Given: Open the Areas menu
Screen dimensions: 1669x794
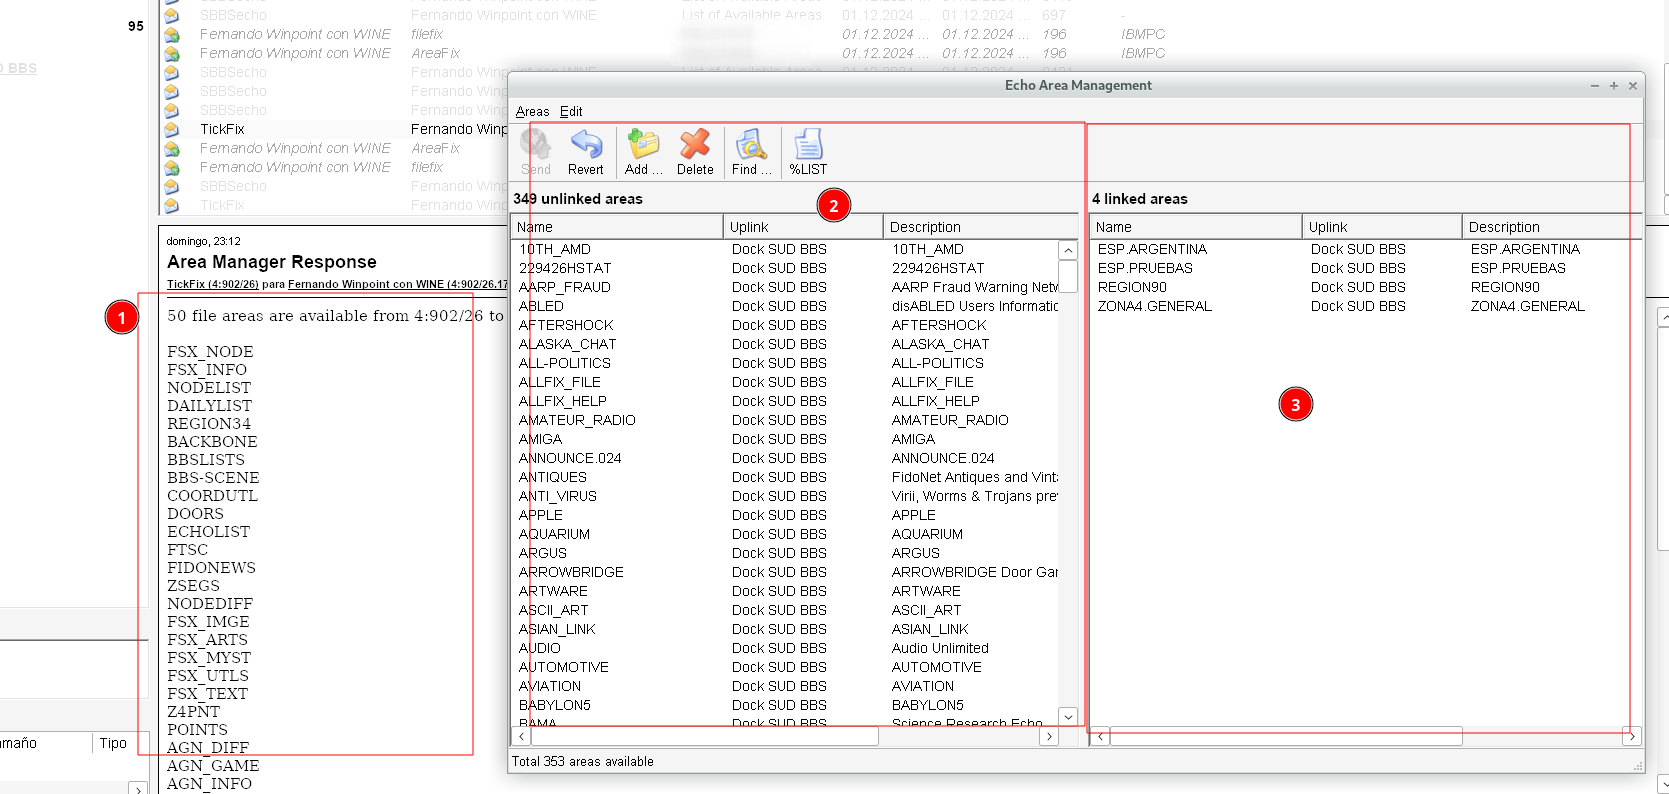Looking at the screenshot, I should pyautogui.click(x=532, y=112).
